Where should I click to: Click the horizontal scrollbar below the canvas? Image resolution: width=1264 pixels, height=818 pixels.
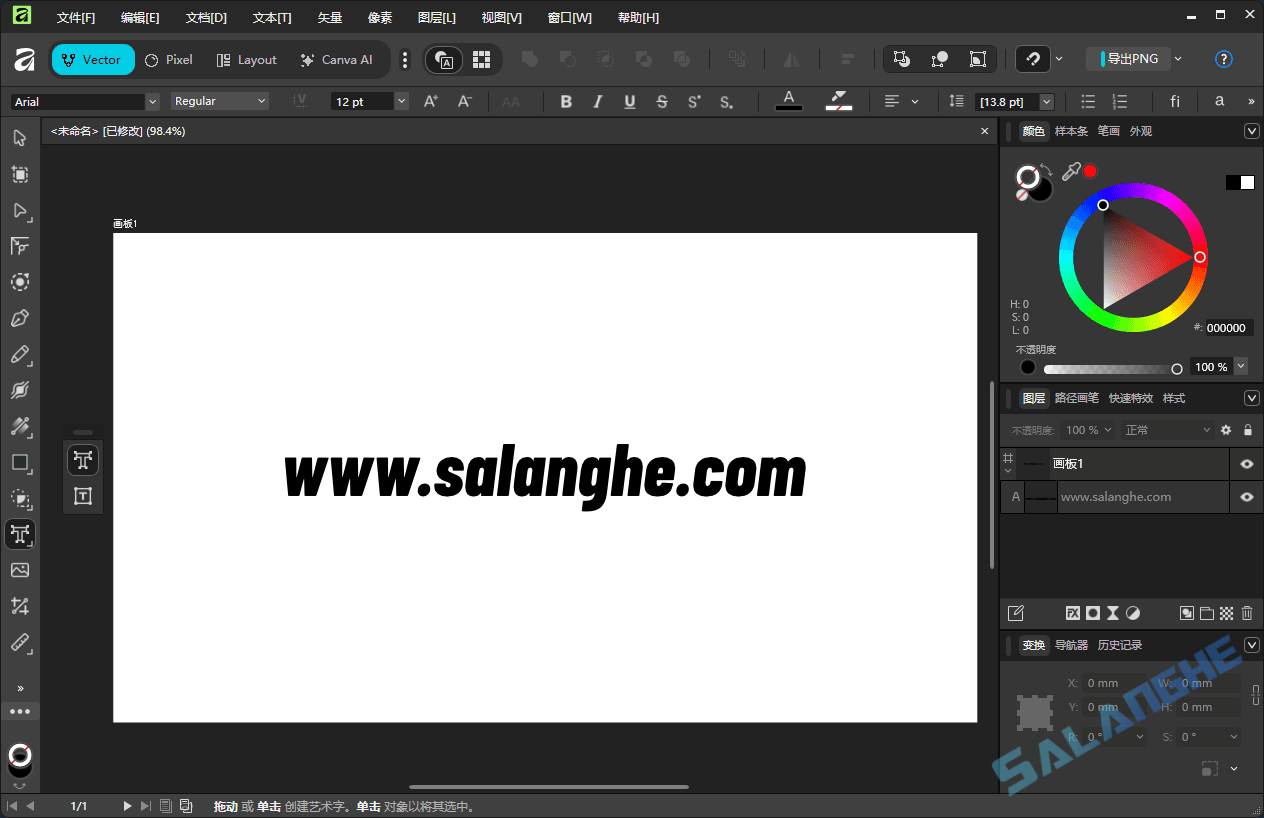(x=548, y=786)
